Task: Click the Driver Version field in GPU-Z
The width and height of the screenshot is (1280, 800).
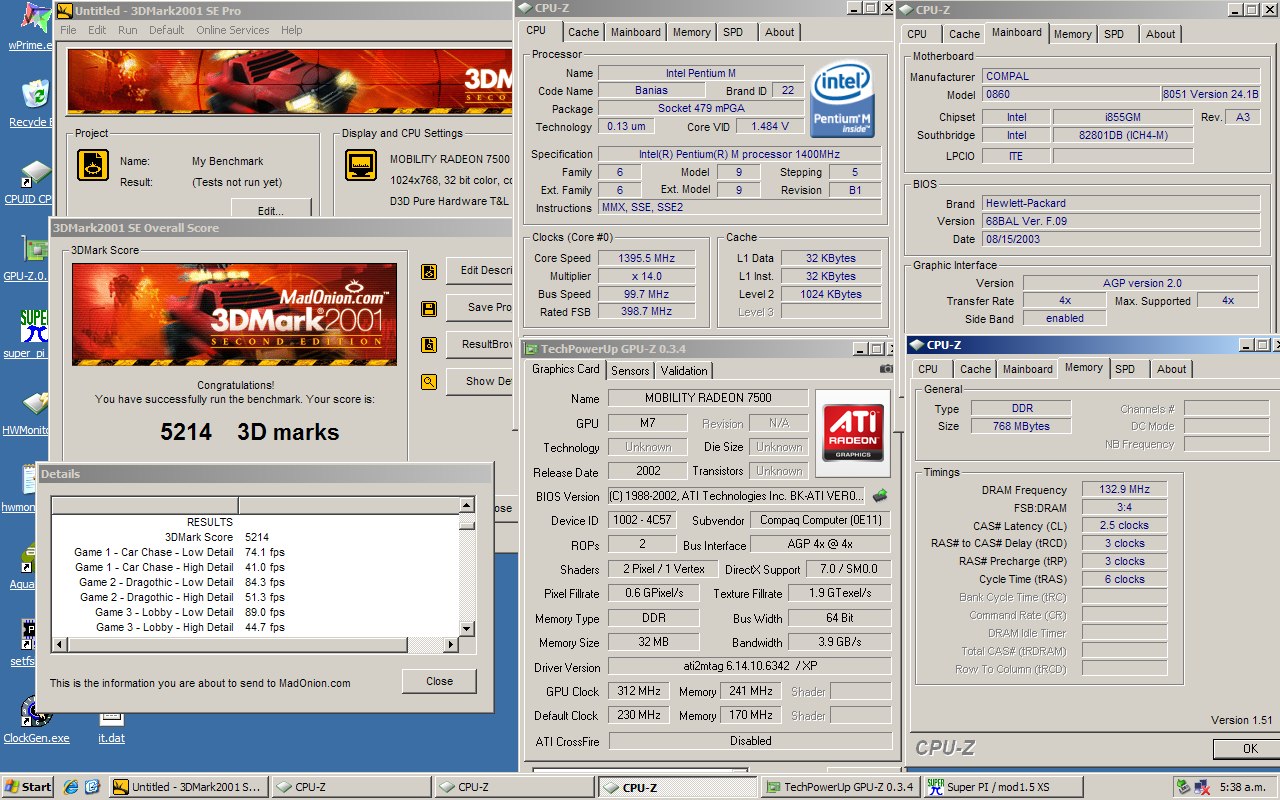Action: pyautogui.click(x=749, y=668)
